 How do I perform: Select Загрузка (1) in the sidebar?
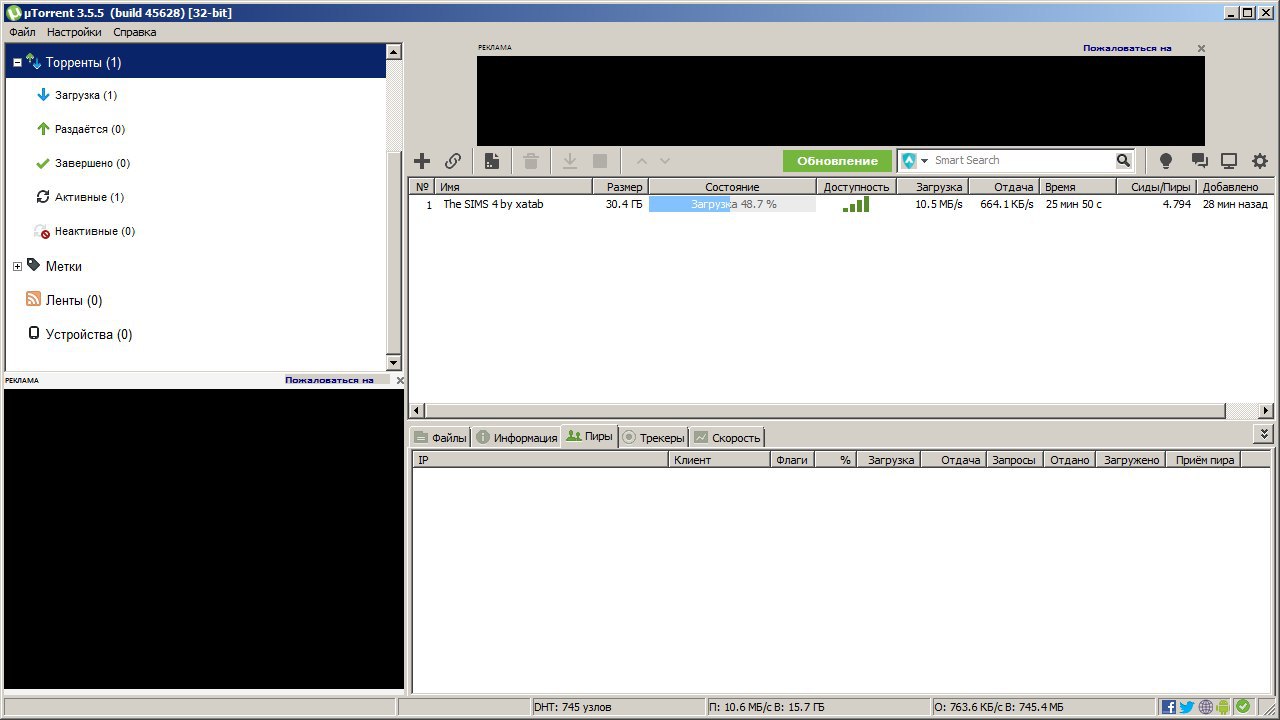click(85, 96)
